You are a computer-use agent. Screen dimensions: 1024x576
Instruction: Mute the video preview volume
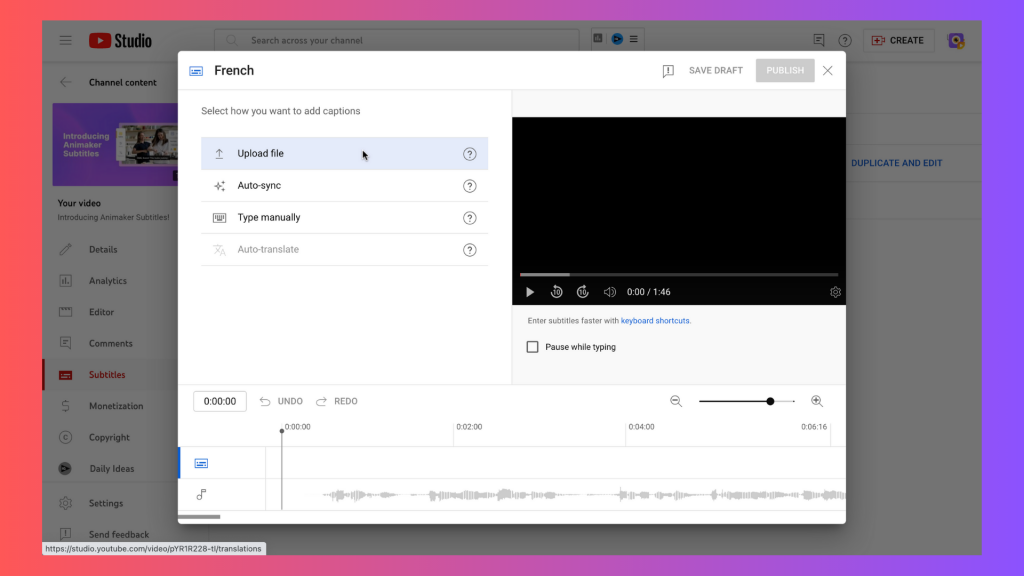(609, 292)
